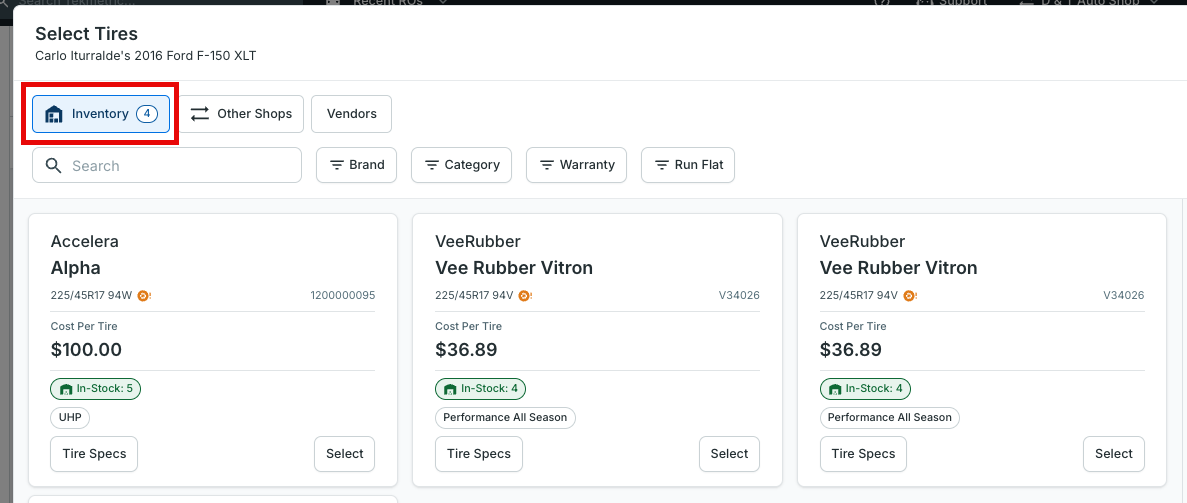Toggle the Run Flat filter
The image size is (1187, 503).
pyautogui.click(x=687, y=165)
